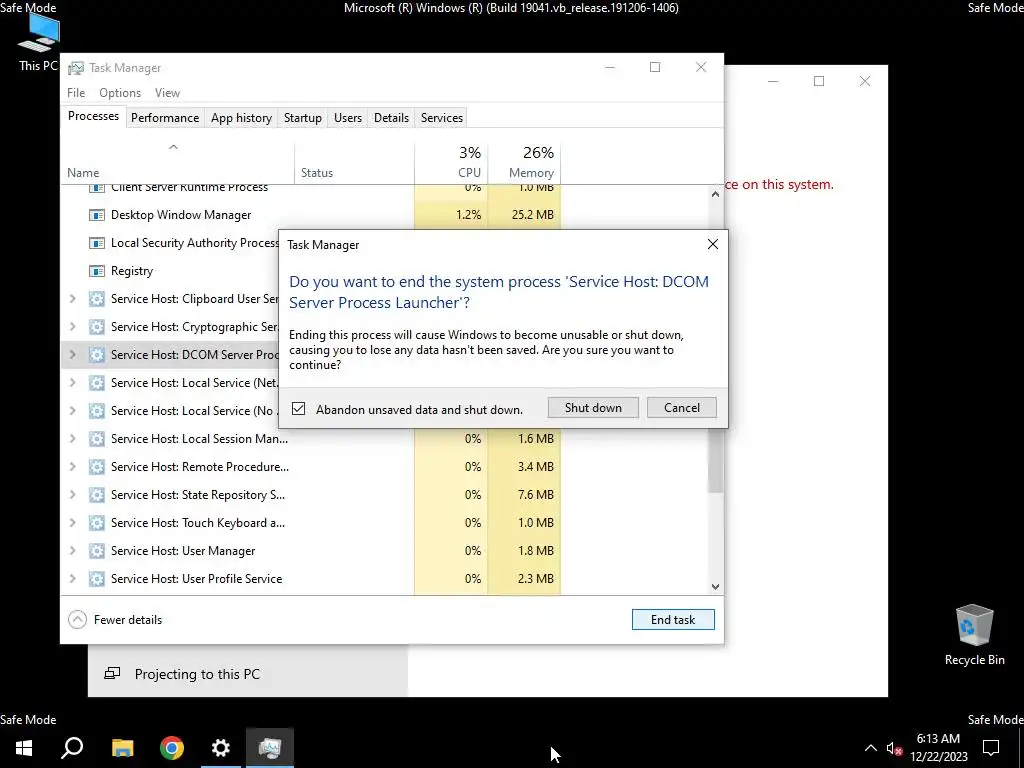Click process list scrollbar down arrow
The width and height of the screenshot is (1024, 768).
[715, 586]
